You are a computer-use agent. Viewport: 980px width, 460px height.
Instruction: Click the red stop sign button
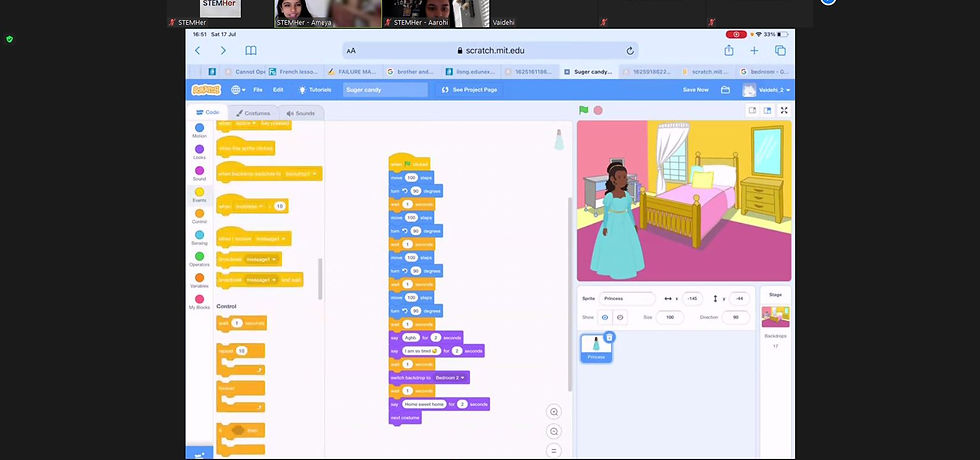(598, 110)
